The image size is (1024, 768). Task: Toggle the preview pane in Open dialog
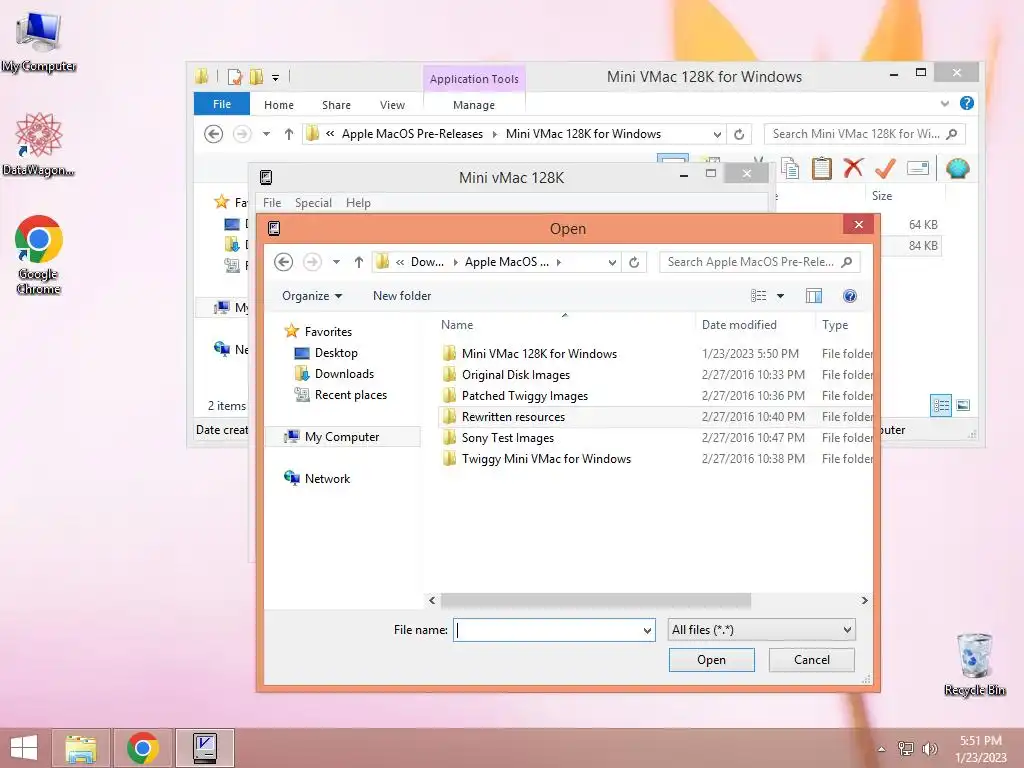click(x=814, y=296)
